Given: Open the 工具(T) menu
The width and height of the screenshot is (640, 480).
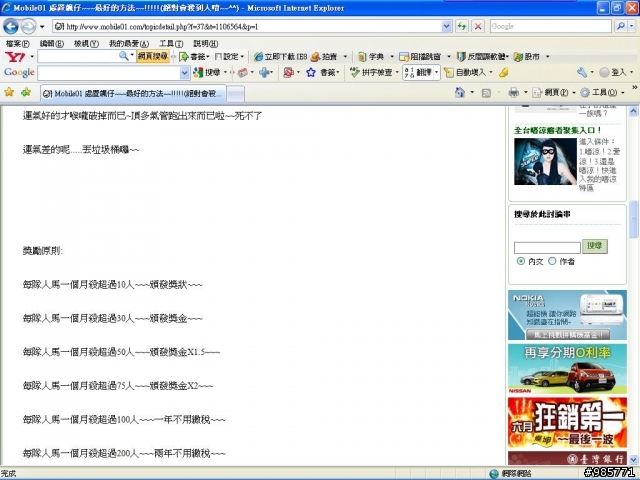Looking at the screenshot, I should tap(171, 44).
